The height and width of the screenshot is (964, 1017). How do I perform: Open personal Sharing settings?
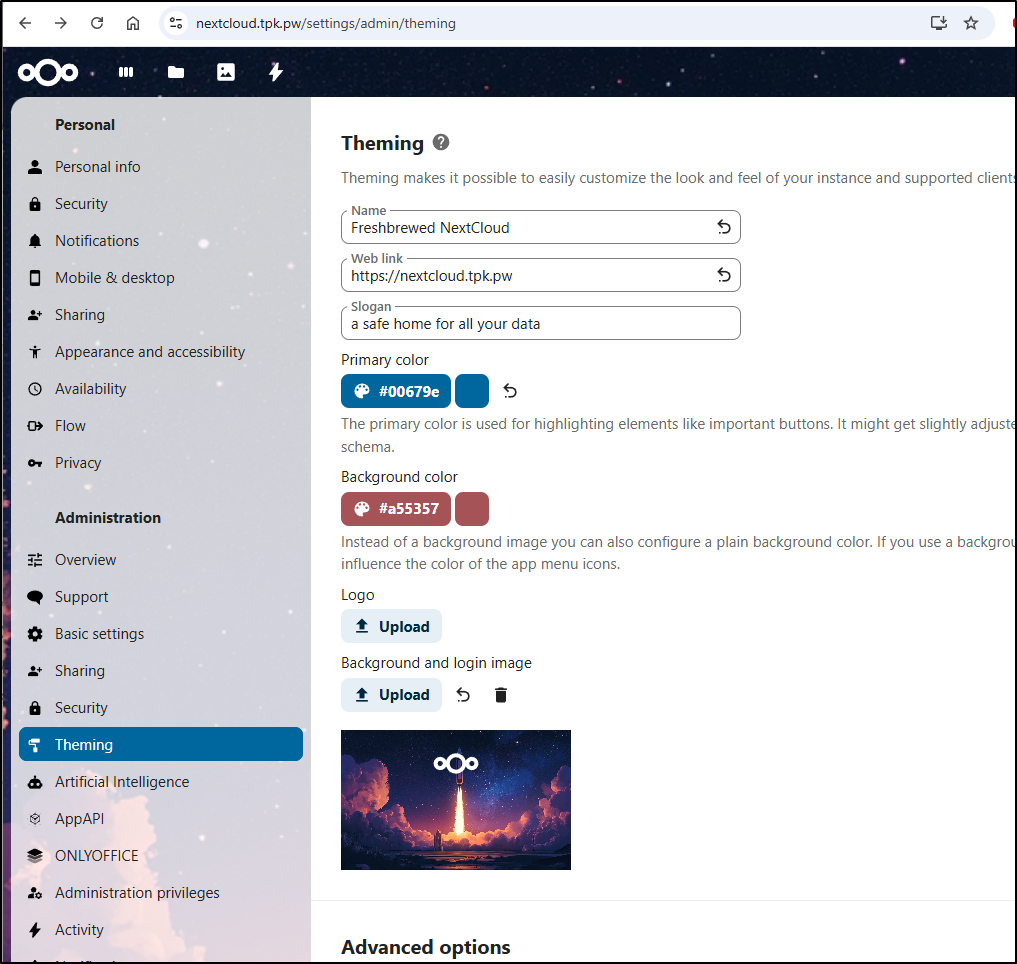161,315
